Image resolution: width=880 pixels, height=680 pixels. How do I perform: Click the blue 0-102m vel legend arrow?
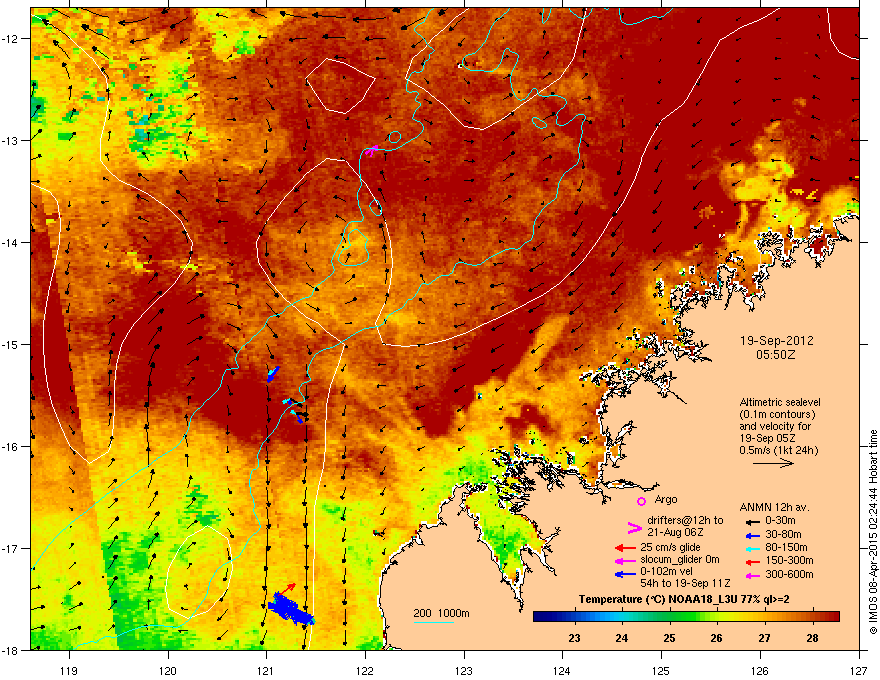coord(625,574)
